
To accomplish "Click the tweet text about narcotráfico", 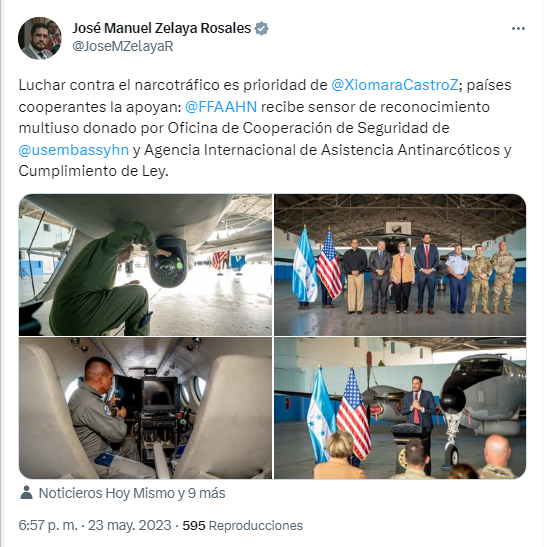I will (265, 128).
